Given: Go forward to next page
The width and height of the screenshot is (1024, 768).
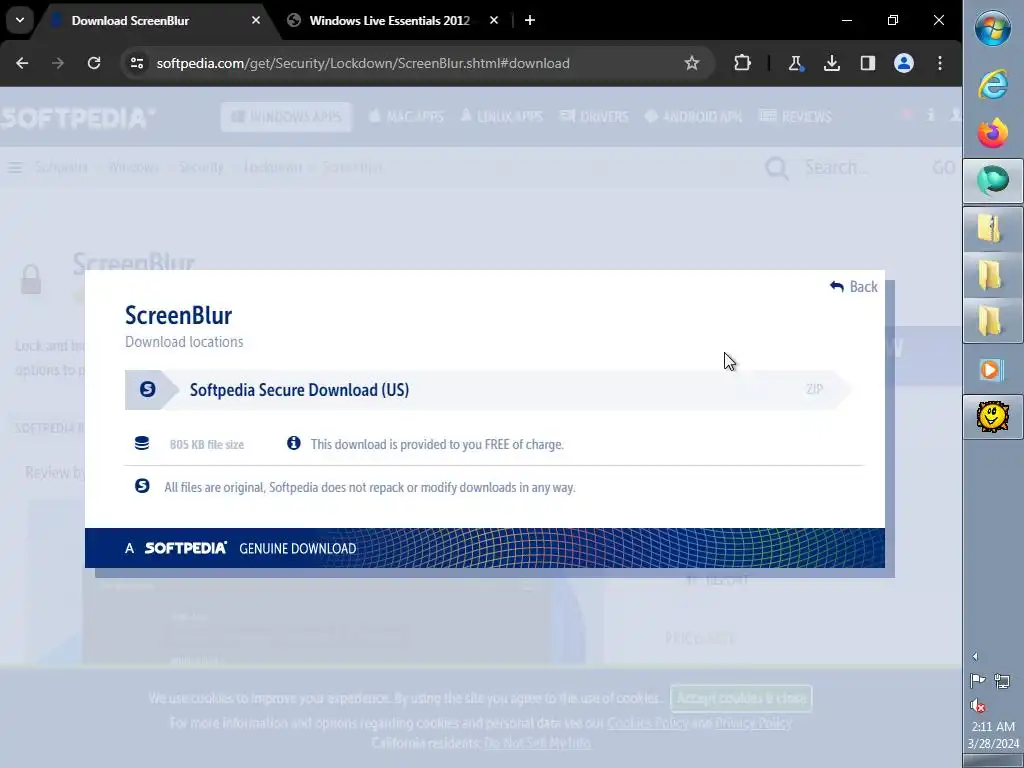Looking at the screenshot, I should click(x=58, y=63).
